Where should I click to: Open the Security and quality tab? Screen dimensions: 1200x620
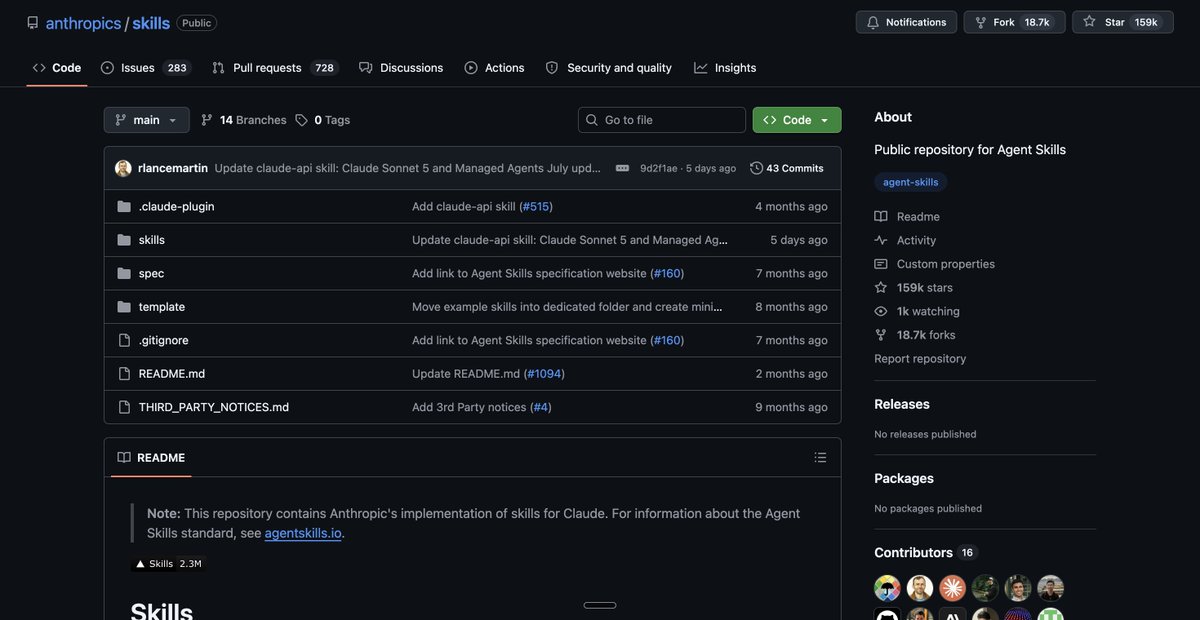(x=609, y=68)
